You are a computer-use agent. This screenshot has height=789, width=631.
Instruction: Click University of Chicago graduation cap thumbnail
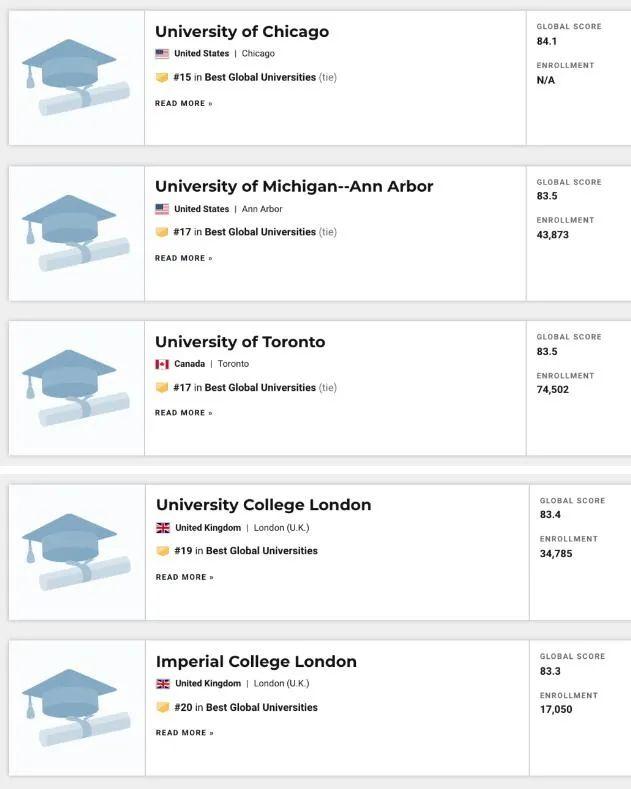(x=75, y=77)
